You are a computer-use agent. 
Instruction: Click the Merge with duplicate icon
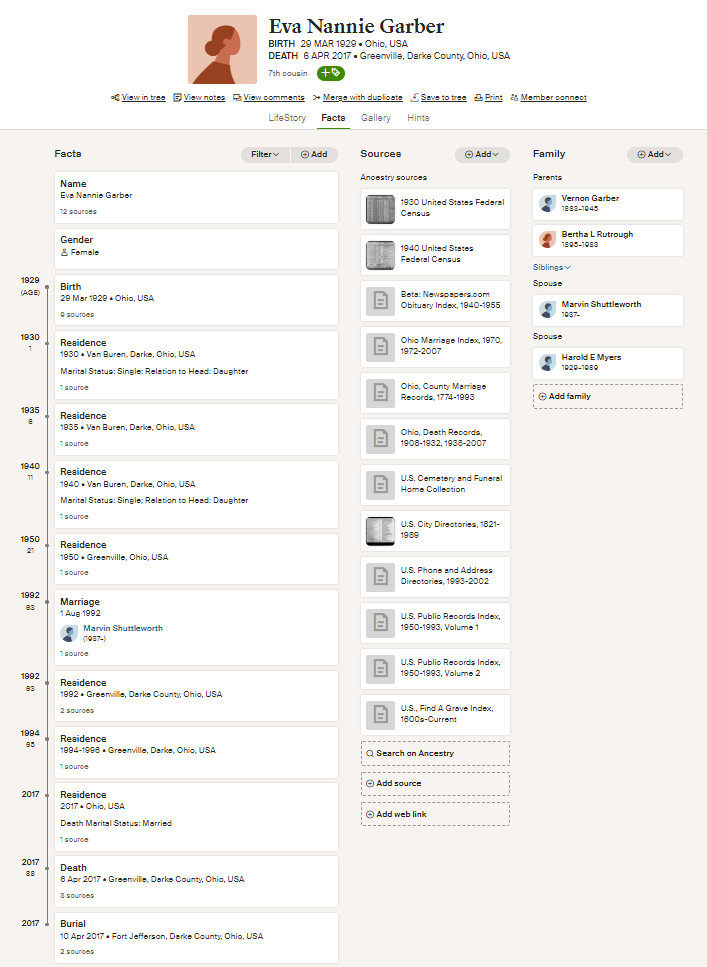point(316,98)
